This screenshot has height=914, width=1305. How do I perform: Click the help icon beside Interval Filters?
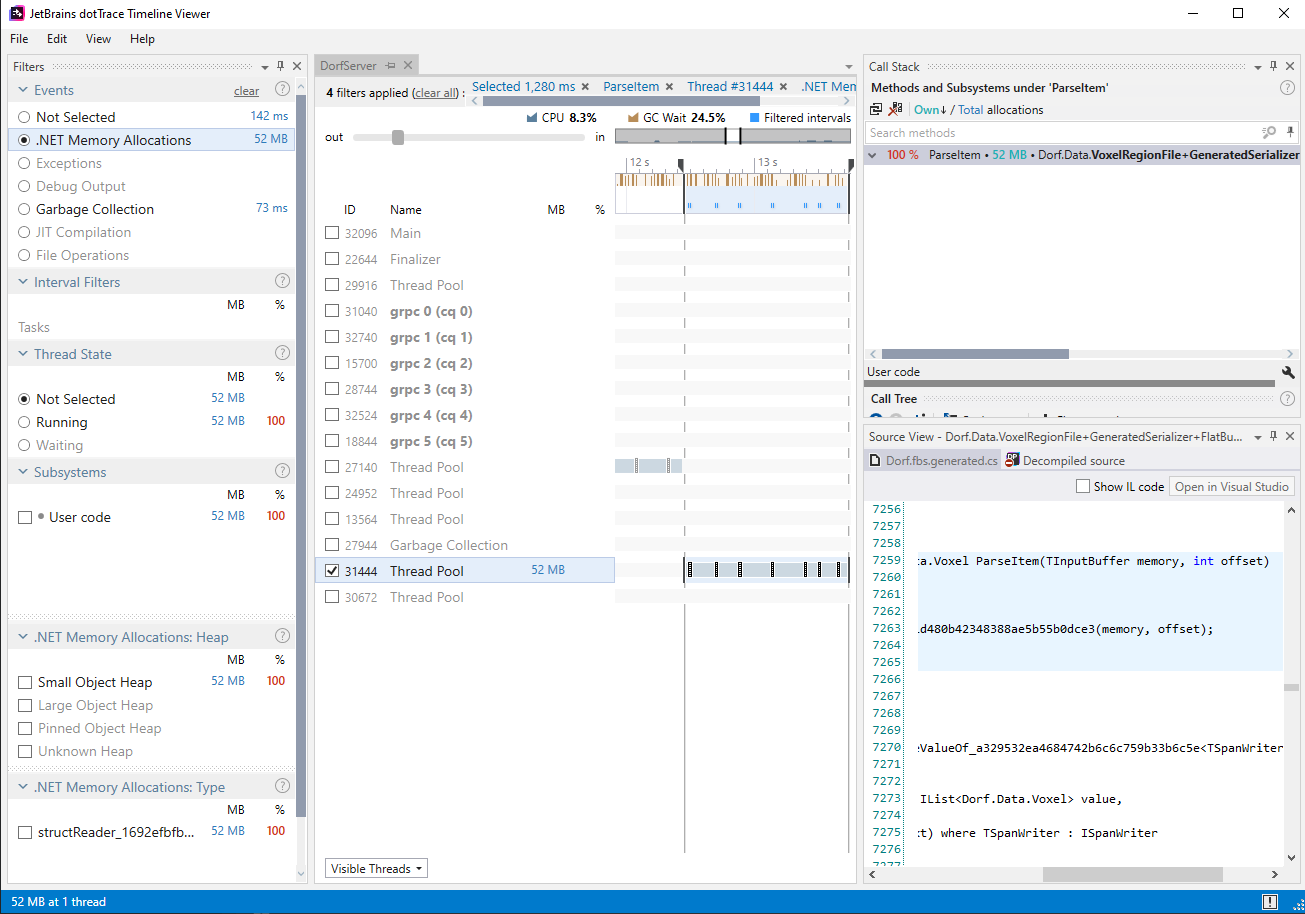click(x=282, y=282)
